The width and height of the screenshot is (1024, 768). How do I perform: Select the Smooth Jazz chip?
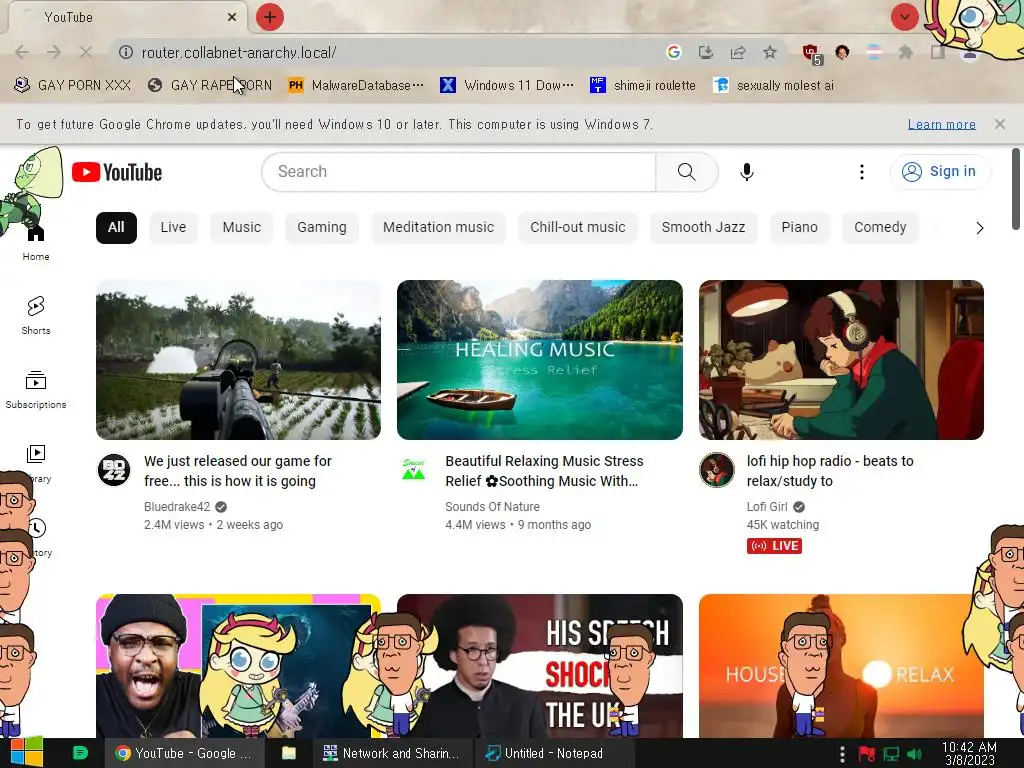click(x=703, y=227)
